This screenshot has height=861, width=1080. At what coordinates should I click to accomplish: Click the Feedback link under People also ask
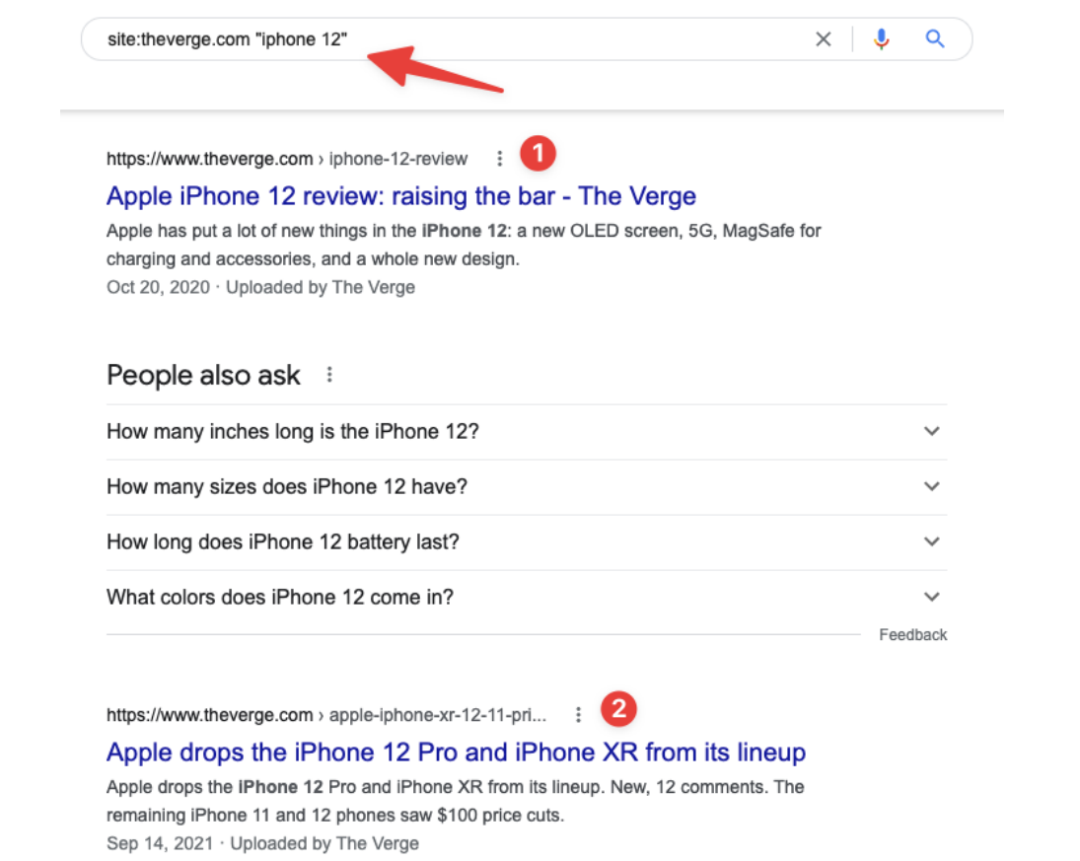click(913, 635)
